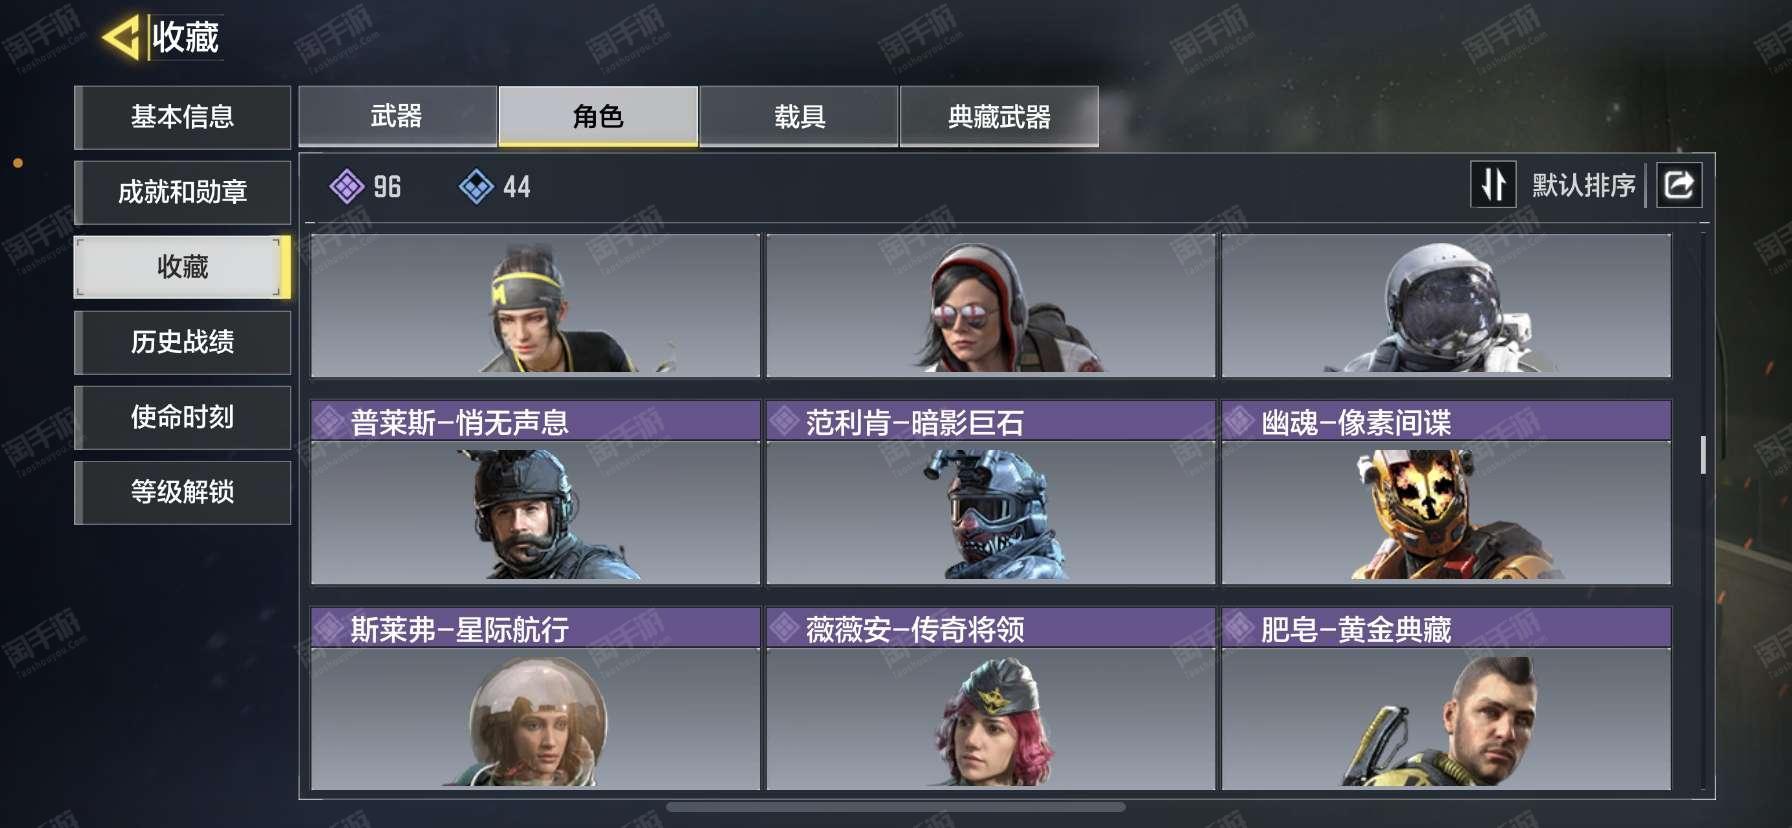This screenshot has width=1792, height=828.
Task: Open 基本信息 in the sidebar
Action: click(182, 117)
